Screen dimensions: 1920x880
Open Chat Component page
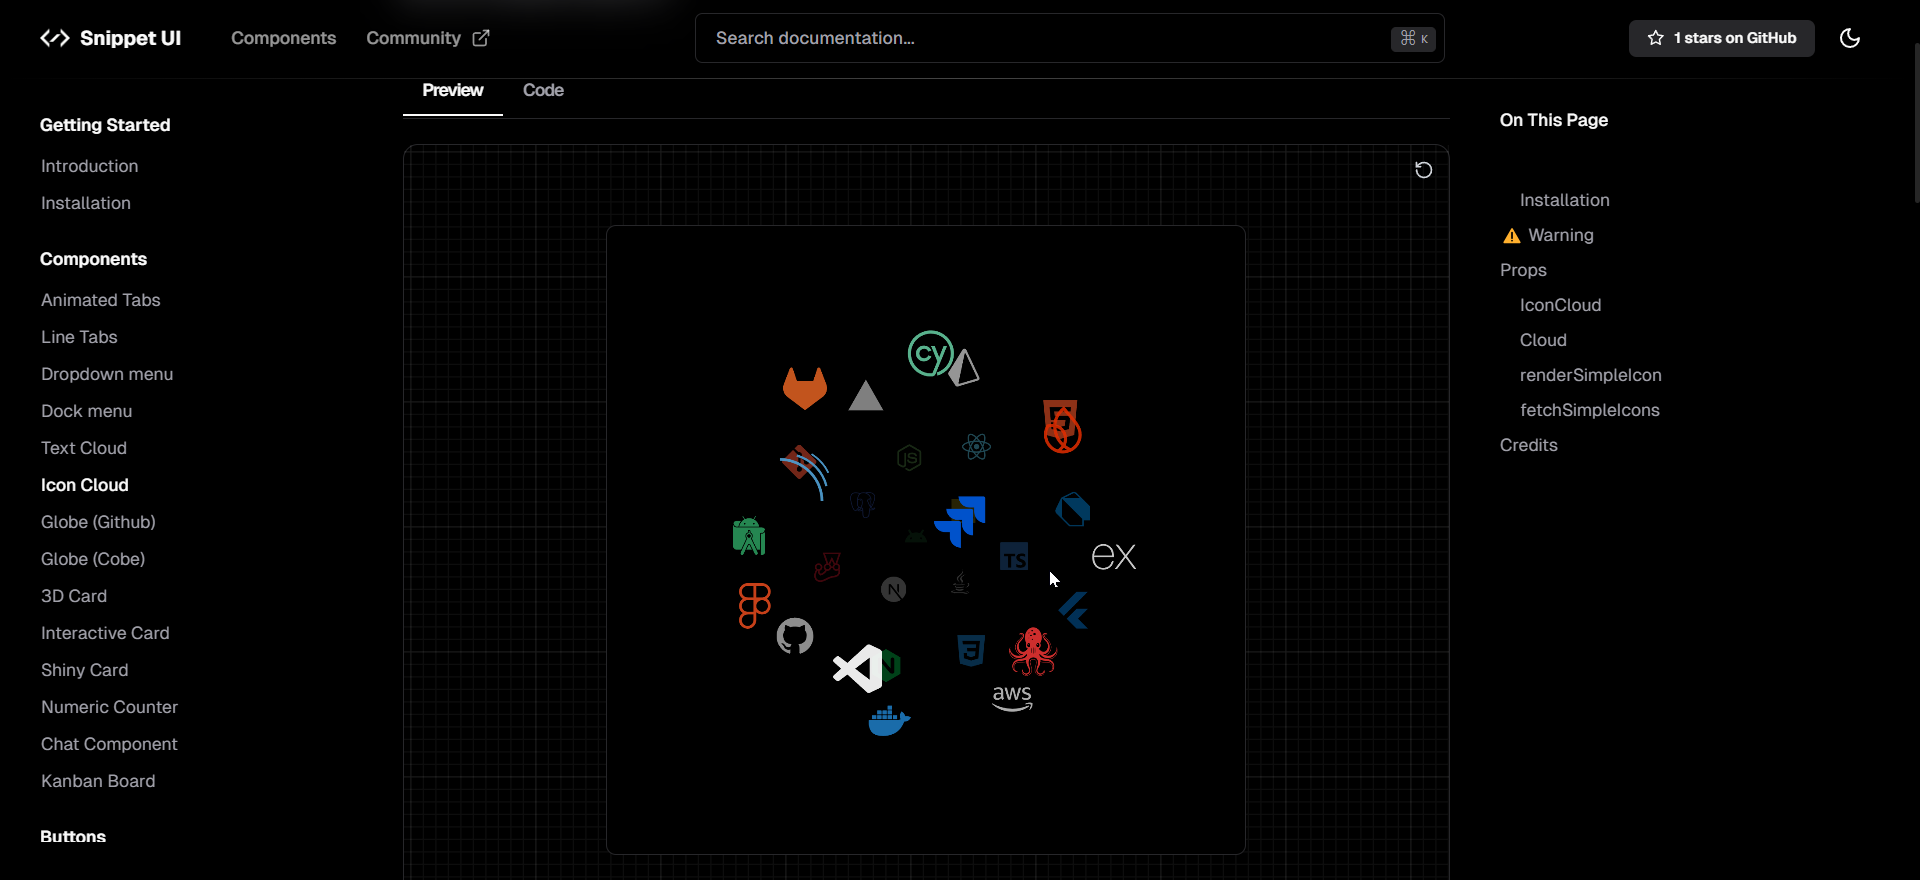click(x=109, y=744)
